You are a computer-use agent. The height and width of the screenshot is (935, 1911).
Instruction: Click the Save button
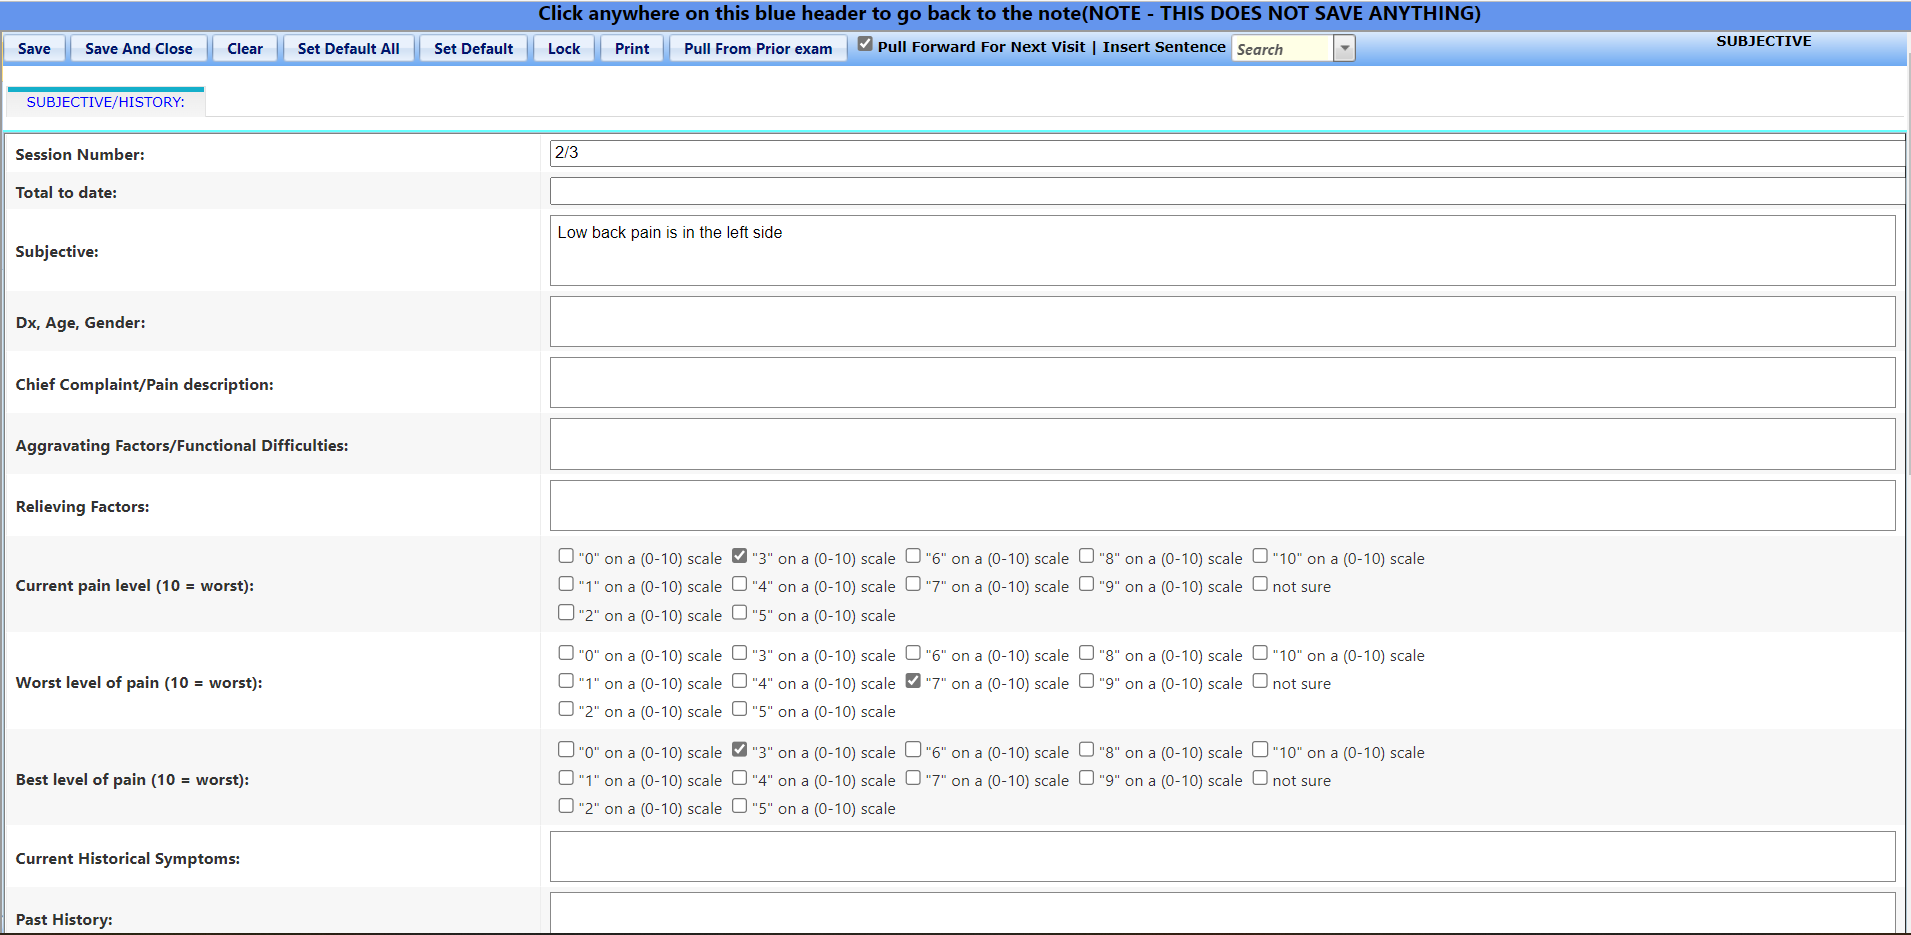[x=34, y=49]
